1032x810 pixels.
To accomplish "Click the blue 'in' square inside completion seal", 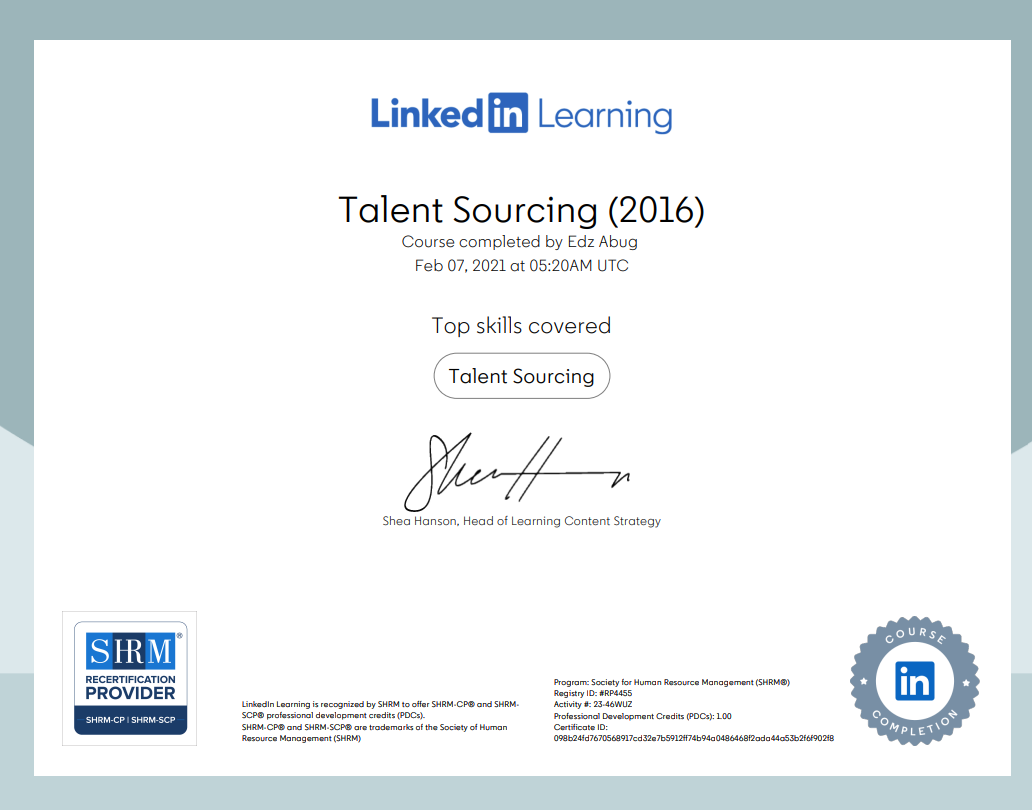I will (915, 681).
